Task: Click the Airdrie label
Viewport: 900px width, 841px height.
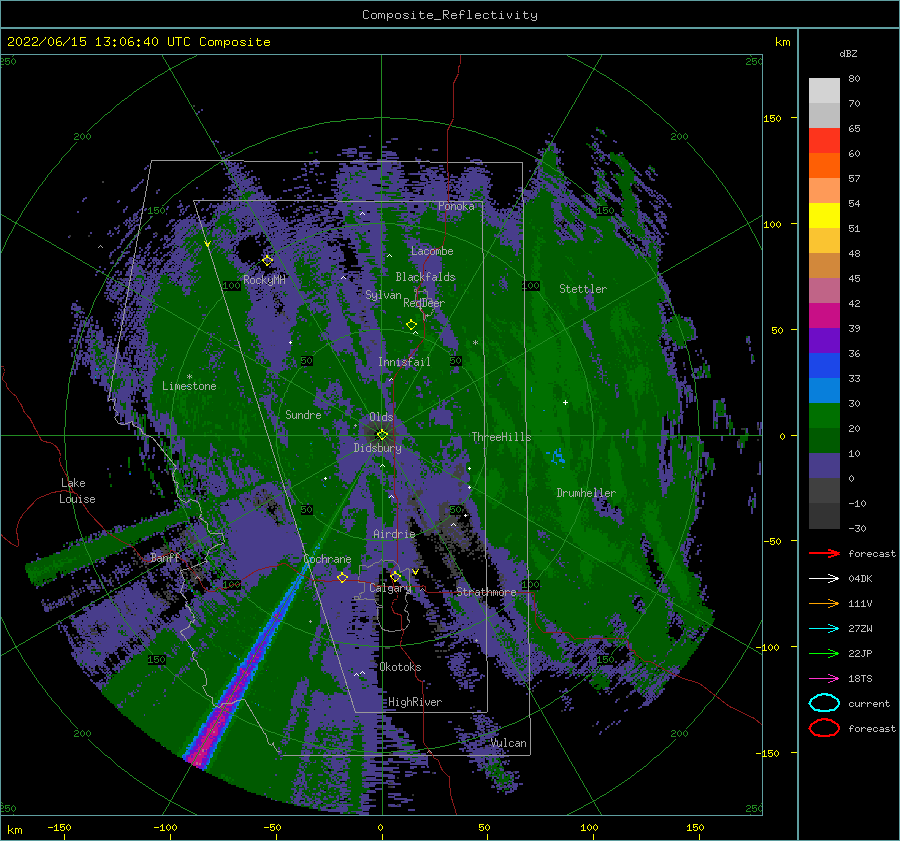Action: (x=394, y=534)
